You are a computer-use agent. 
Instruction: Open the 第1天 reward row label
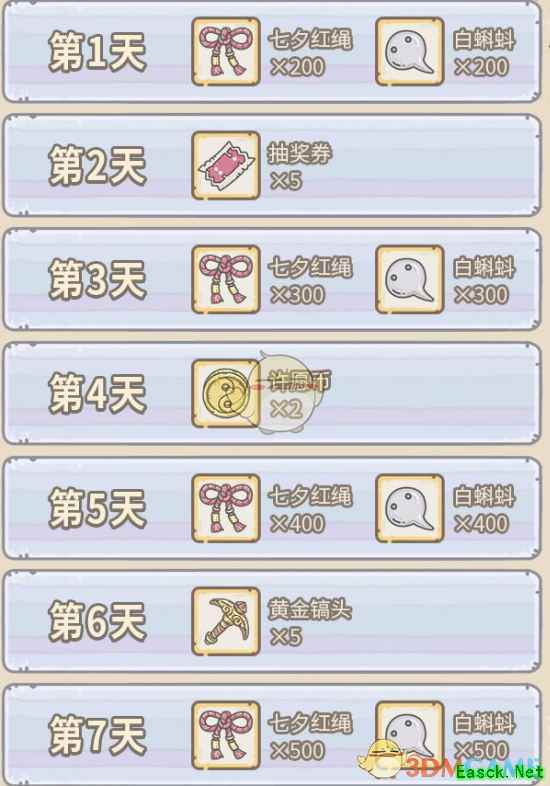tap(97, 52)
